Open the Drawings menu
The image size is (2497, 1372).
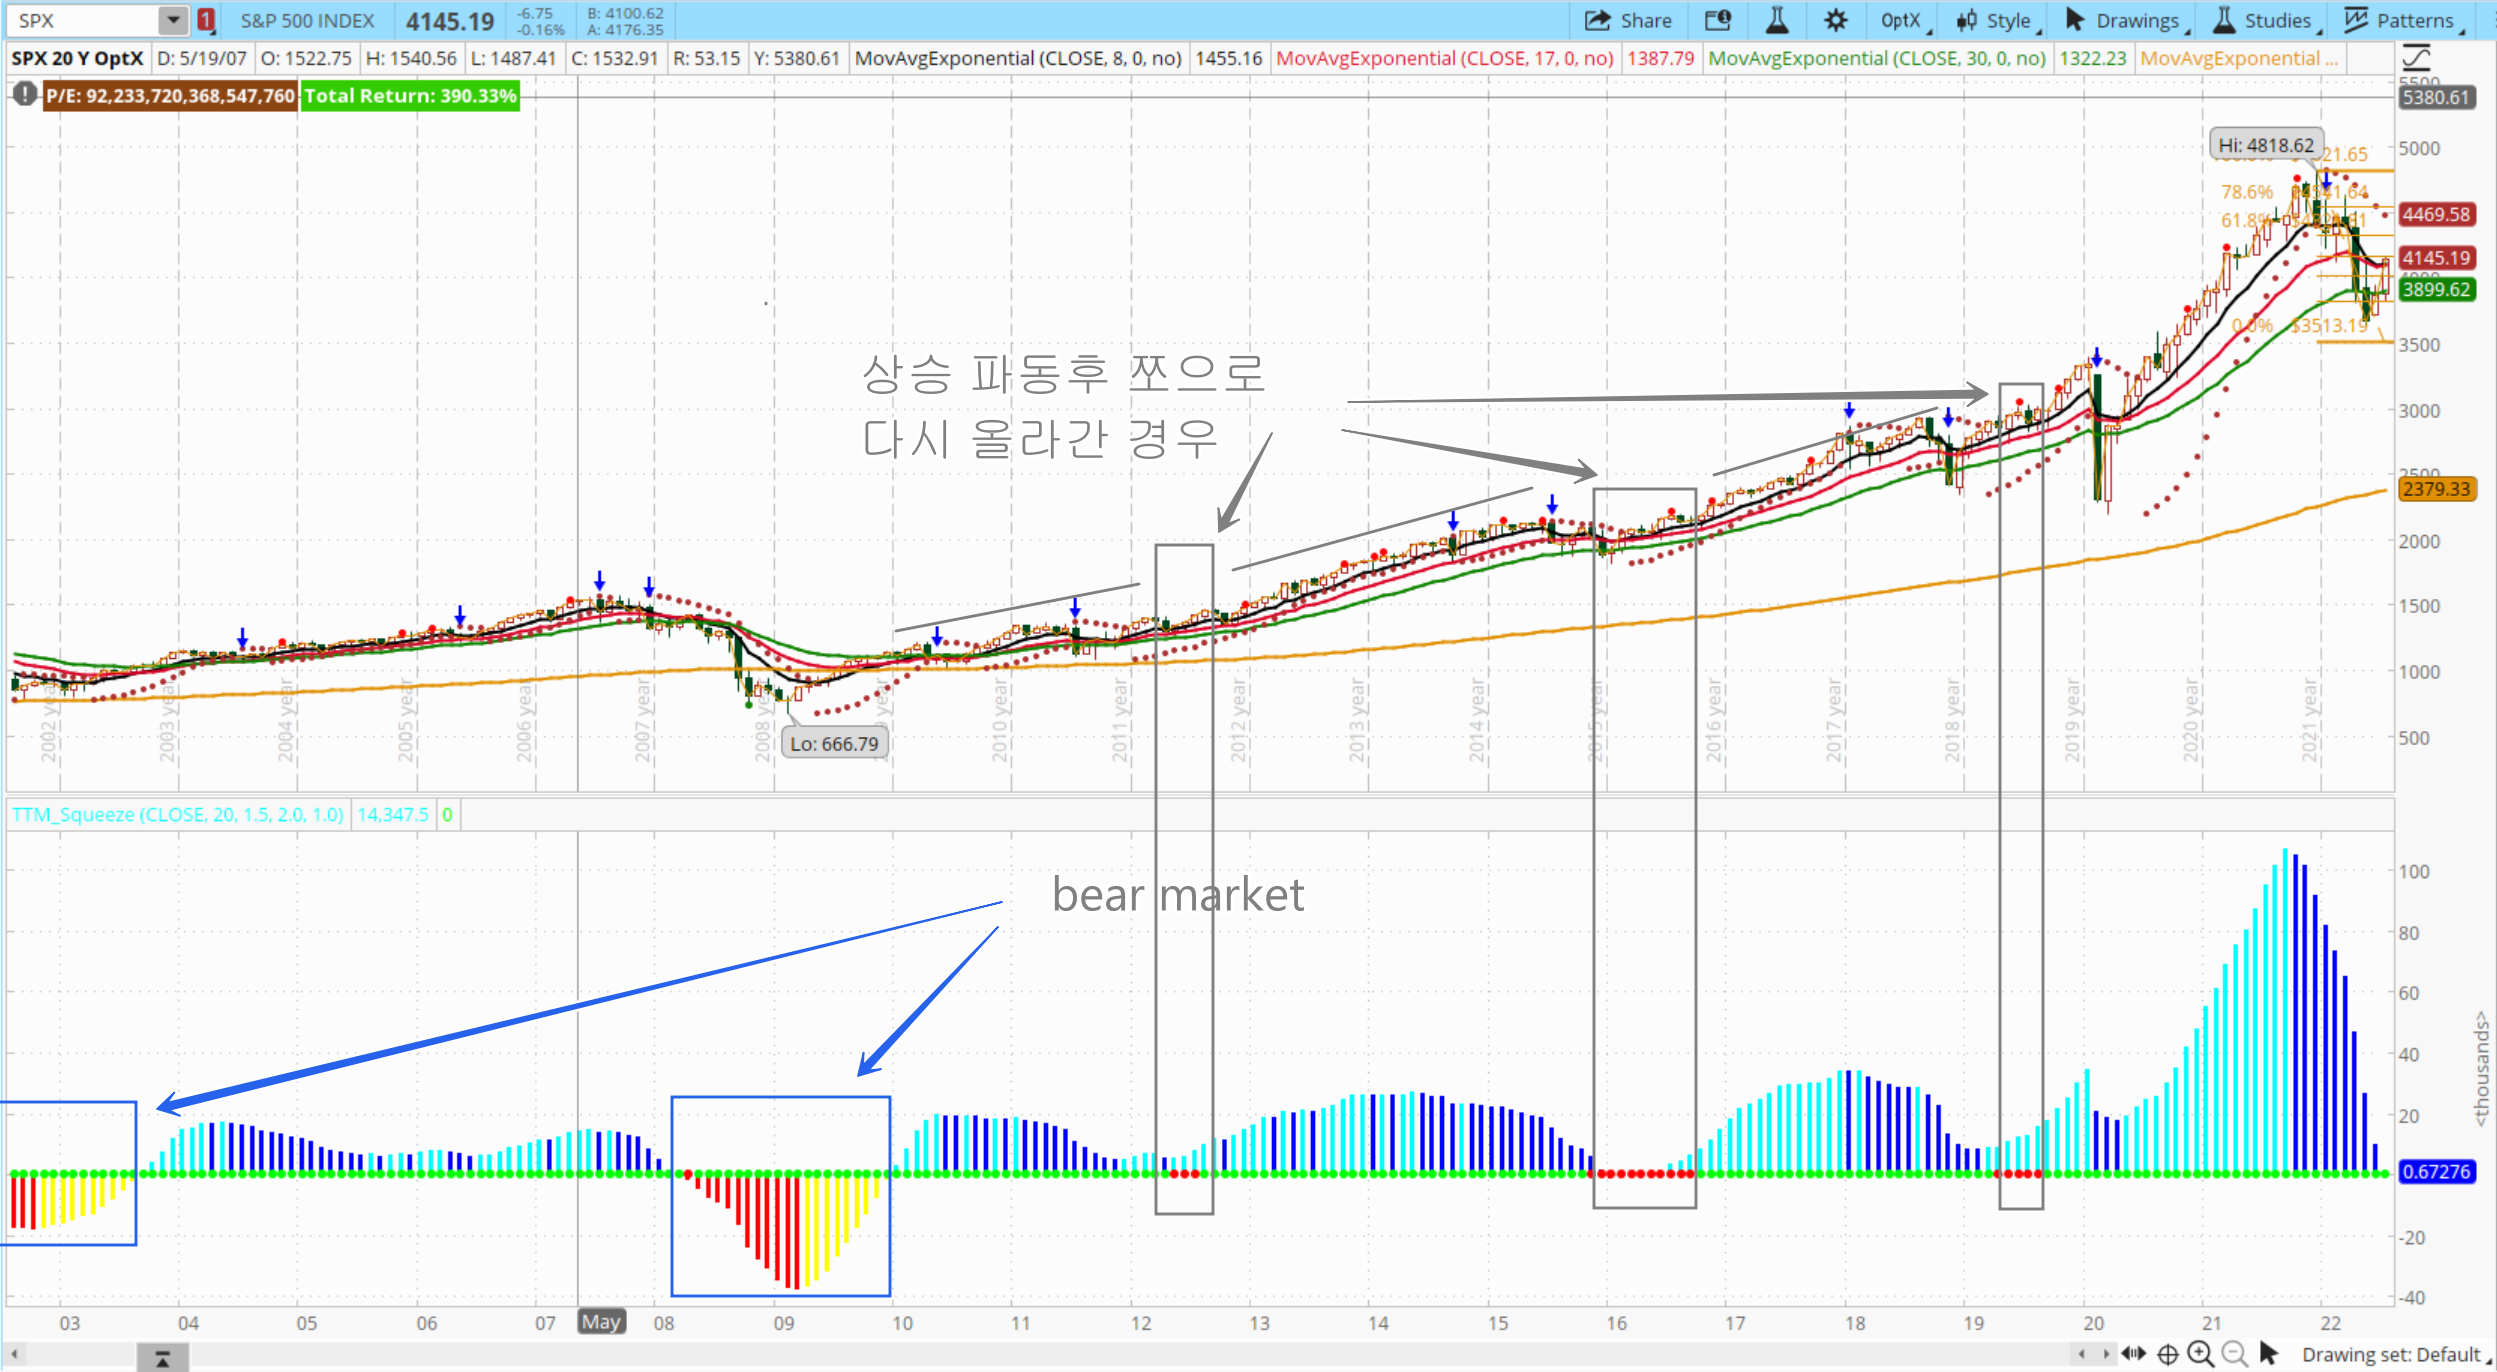point(2124,20)
